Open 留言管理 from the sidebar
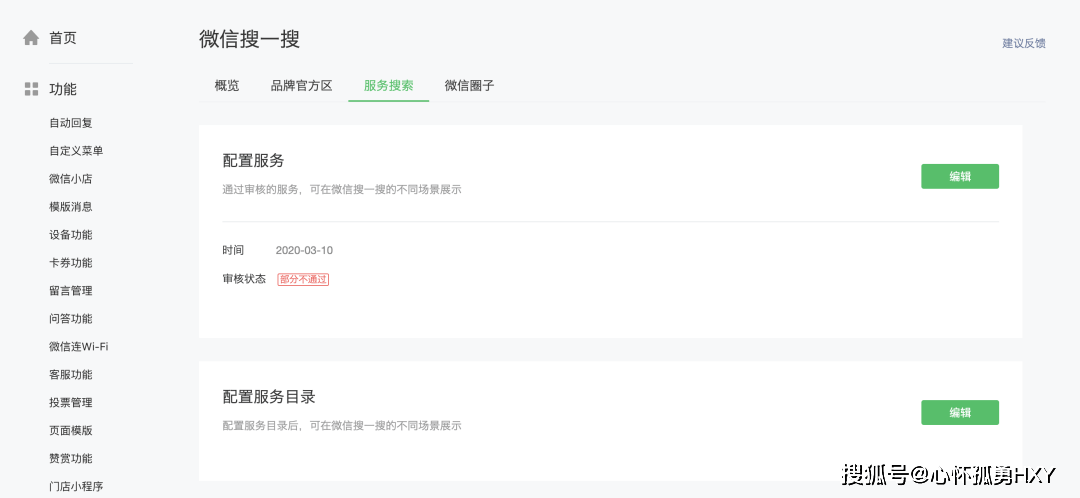Image resolution: width=1080 pixels, height=498 pixels. pos(71,291)
